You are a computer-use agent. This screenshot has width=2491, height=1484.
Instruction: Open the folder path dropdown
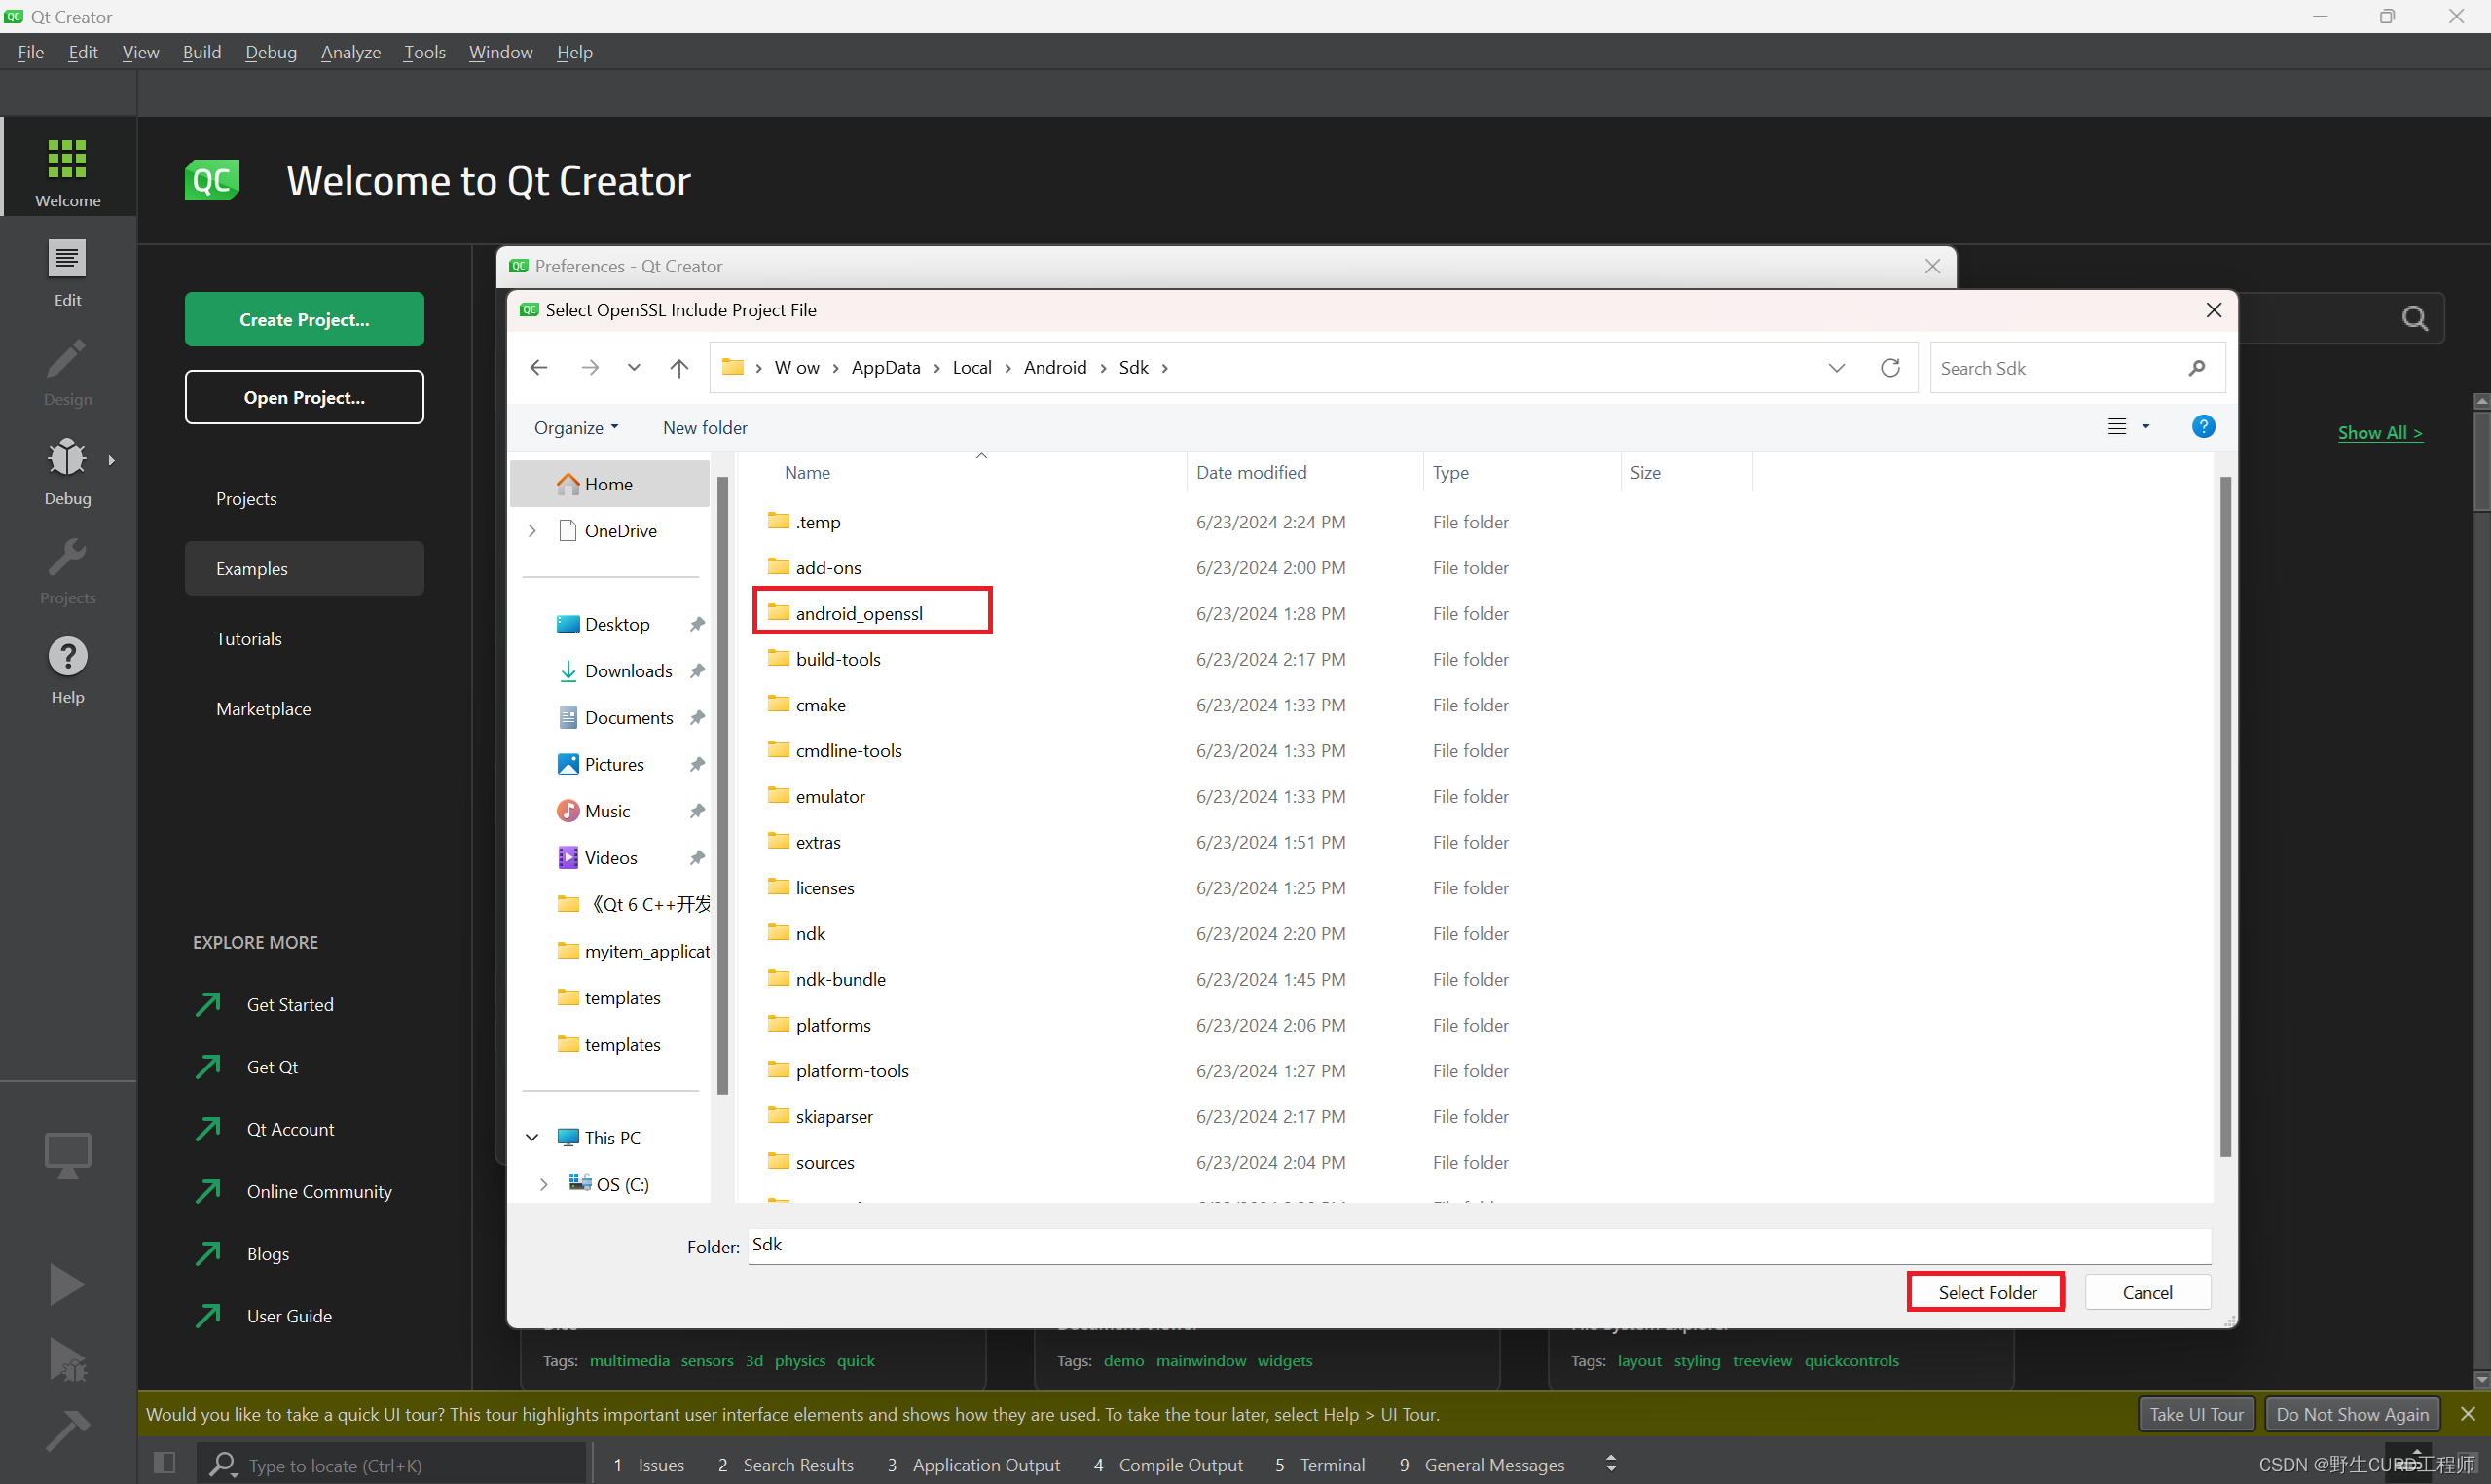click(1837, 368)
